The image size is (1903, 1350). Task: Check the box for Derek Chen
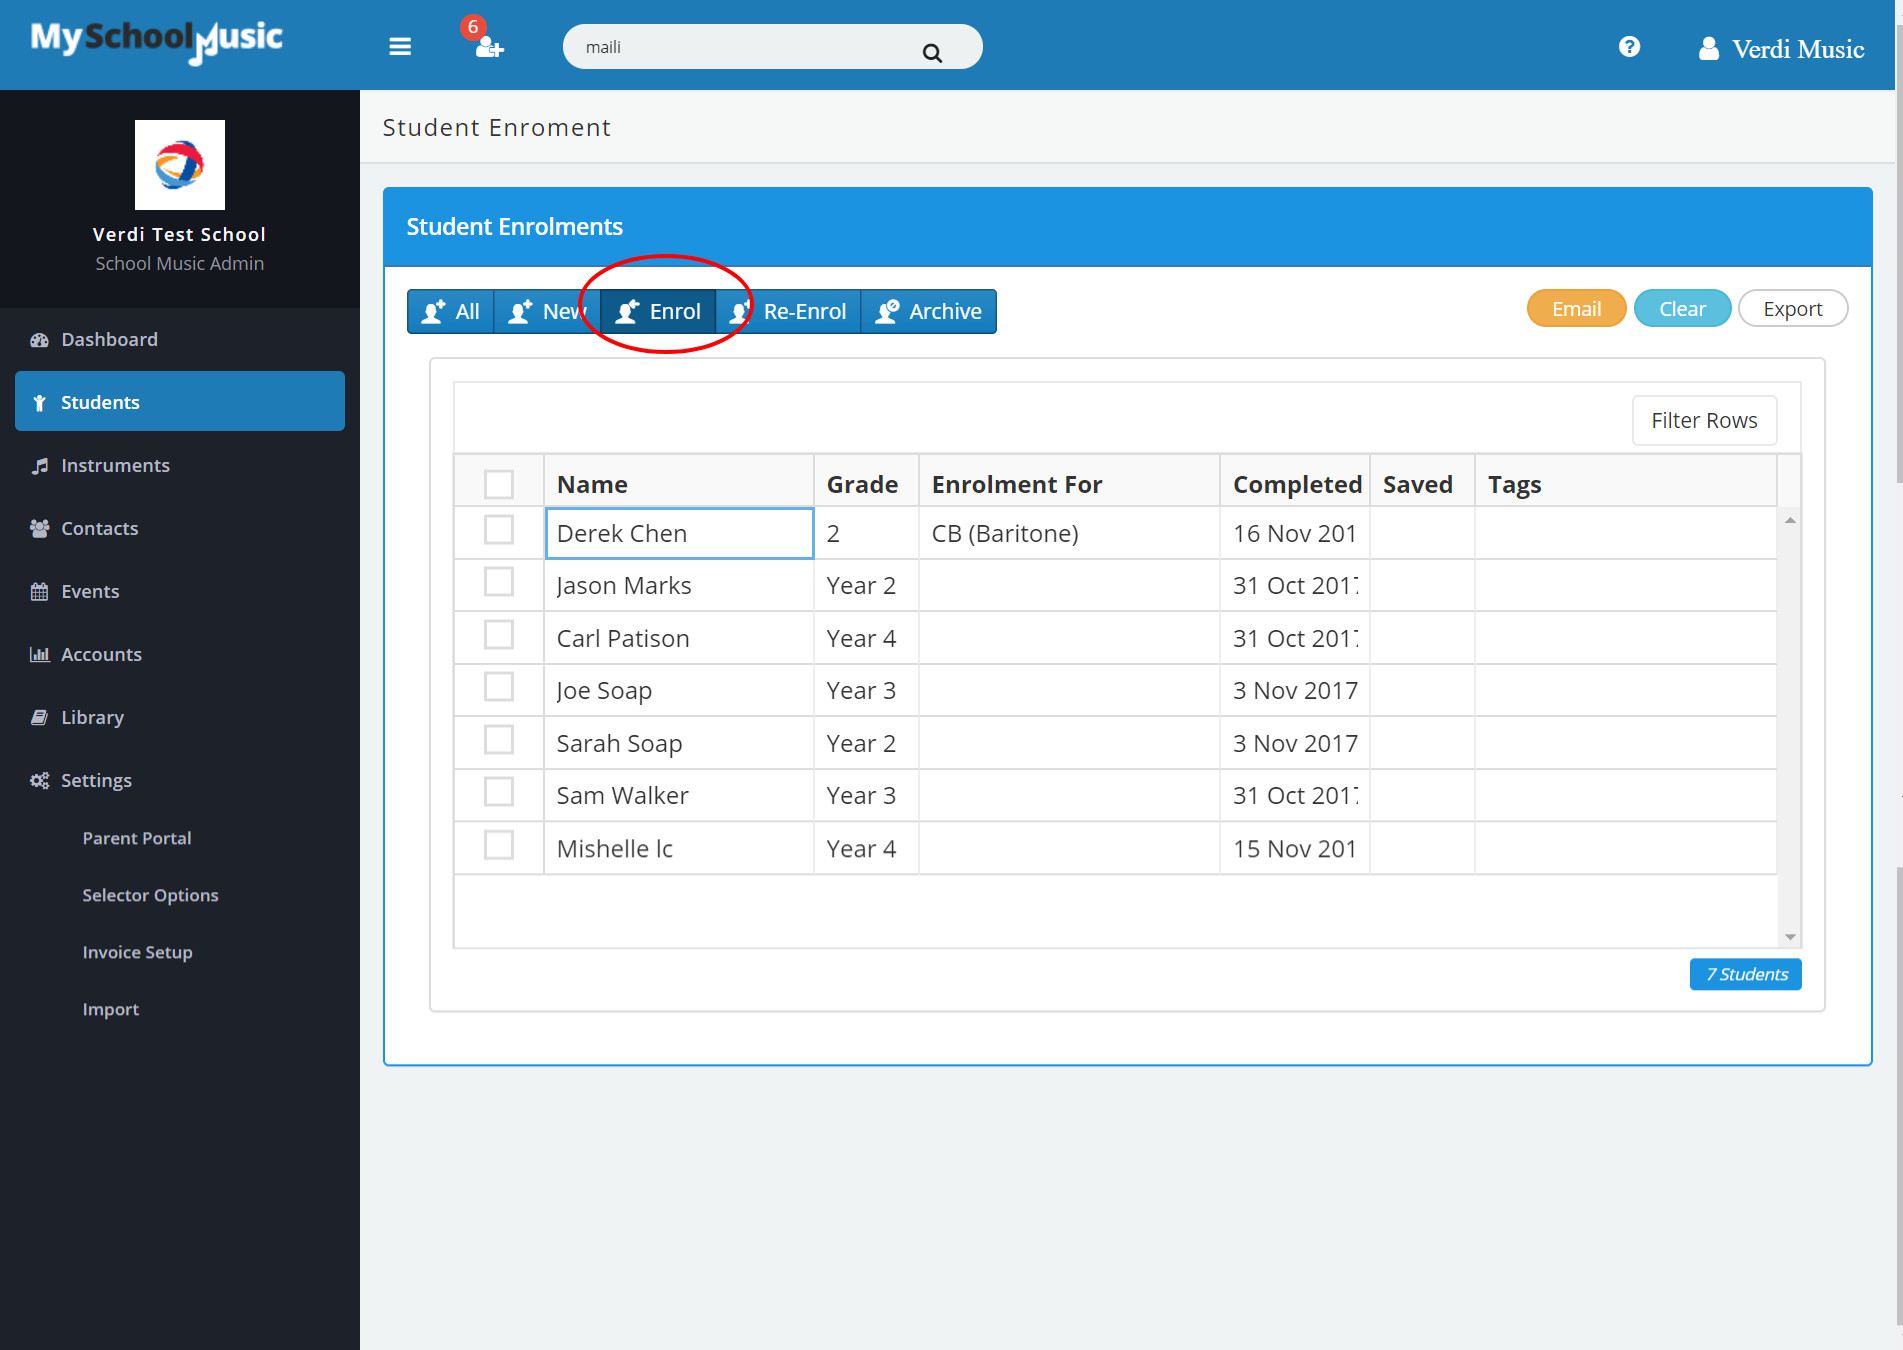click(x=499, y=530)
